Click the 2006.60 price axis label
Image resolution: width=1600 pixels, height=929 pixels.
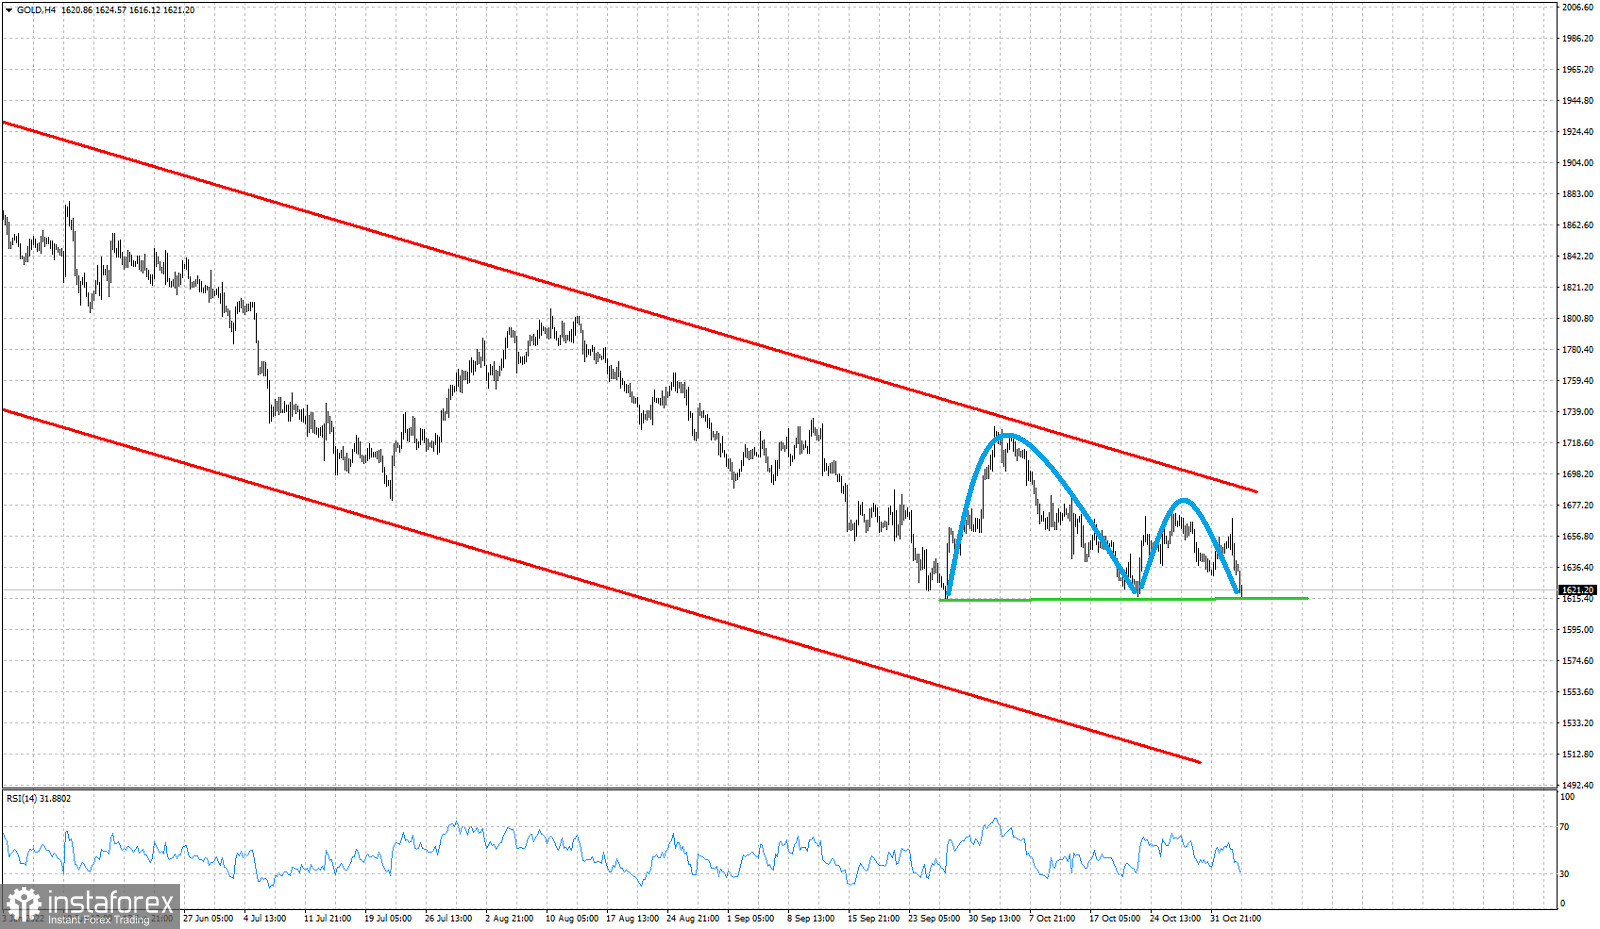[x=1578, y=7]
